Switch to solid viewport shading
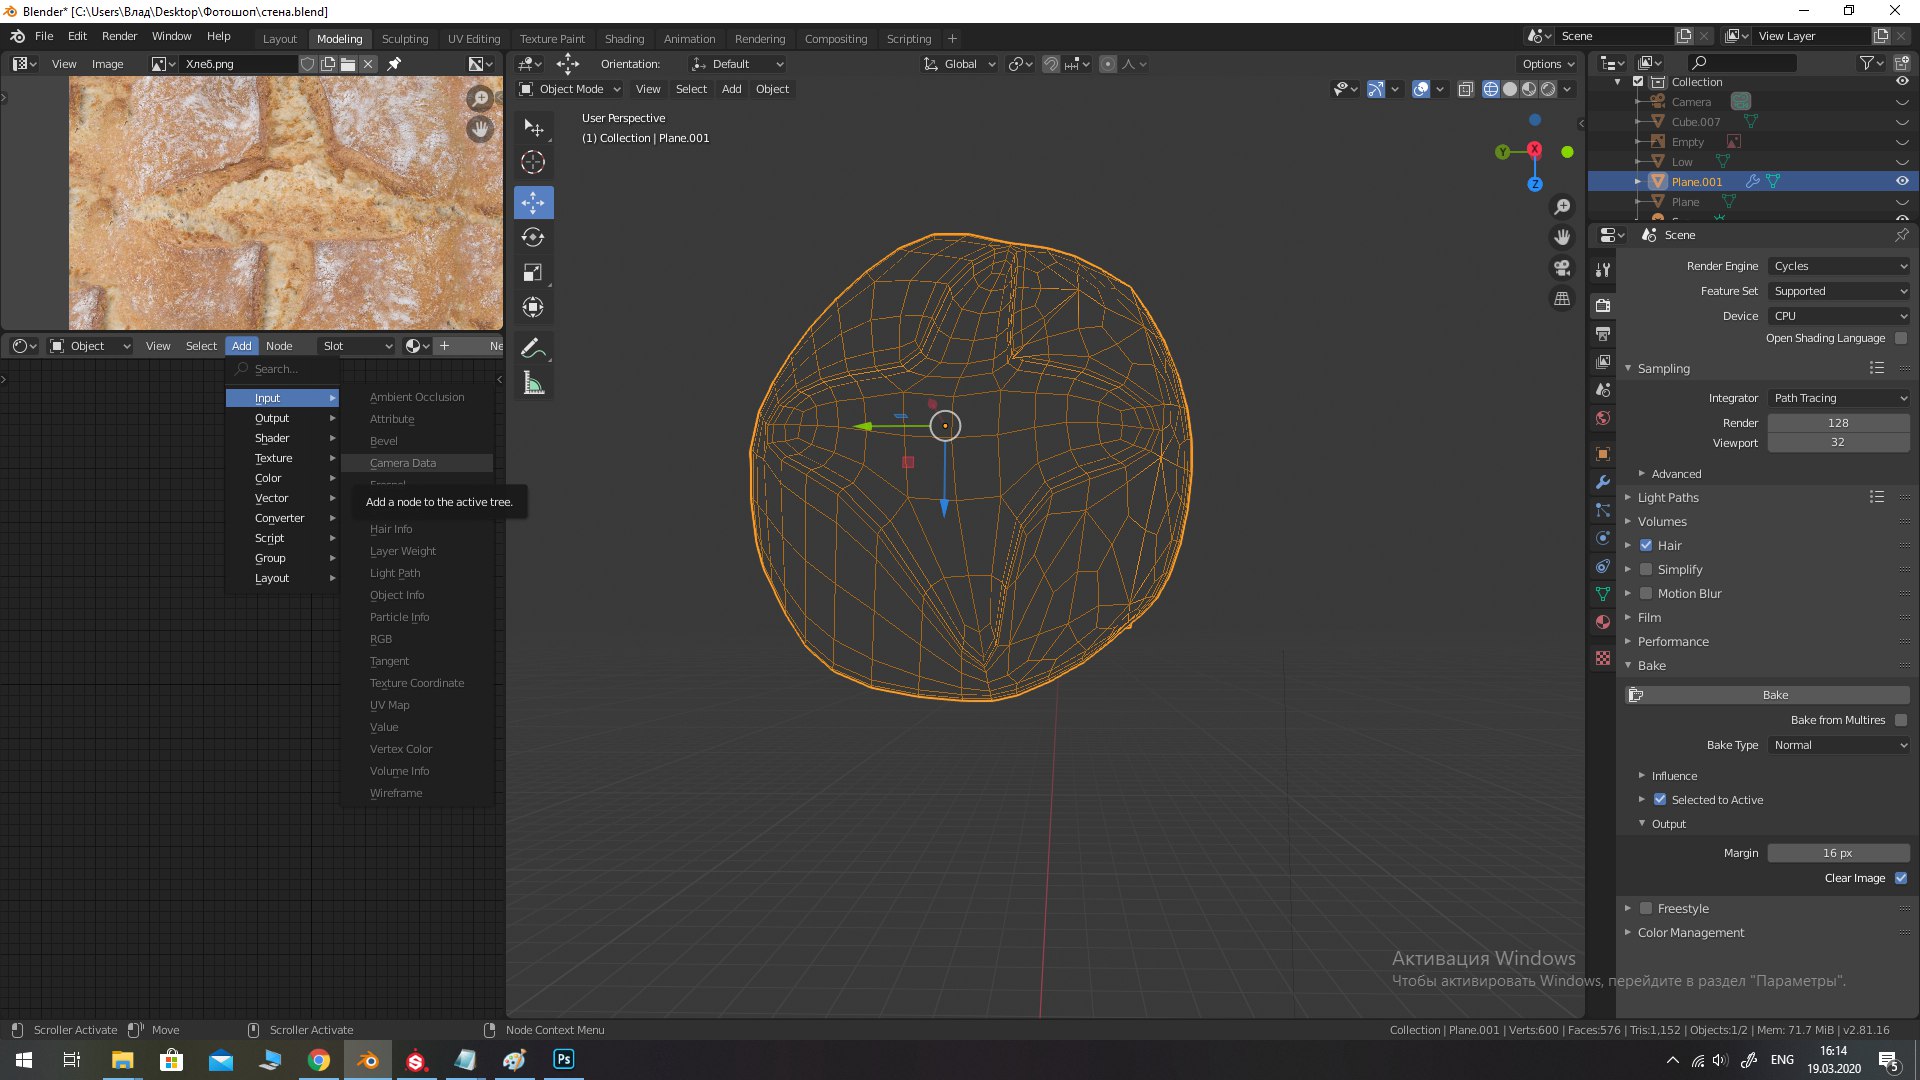 [1510, 89]
